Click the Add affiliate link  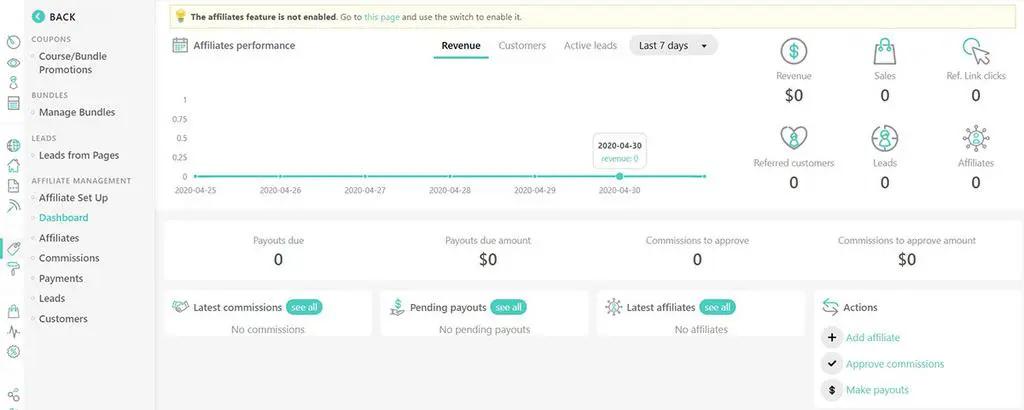872,338
